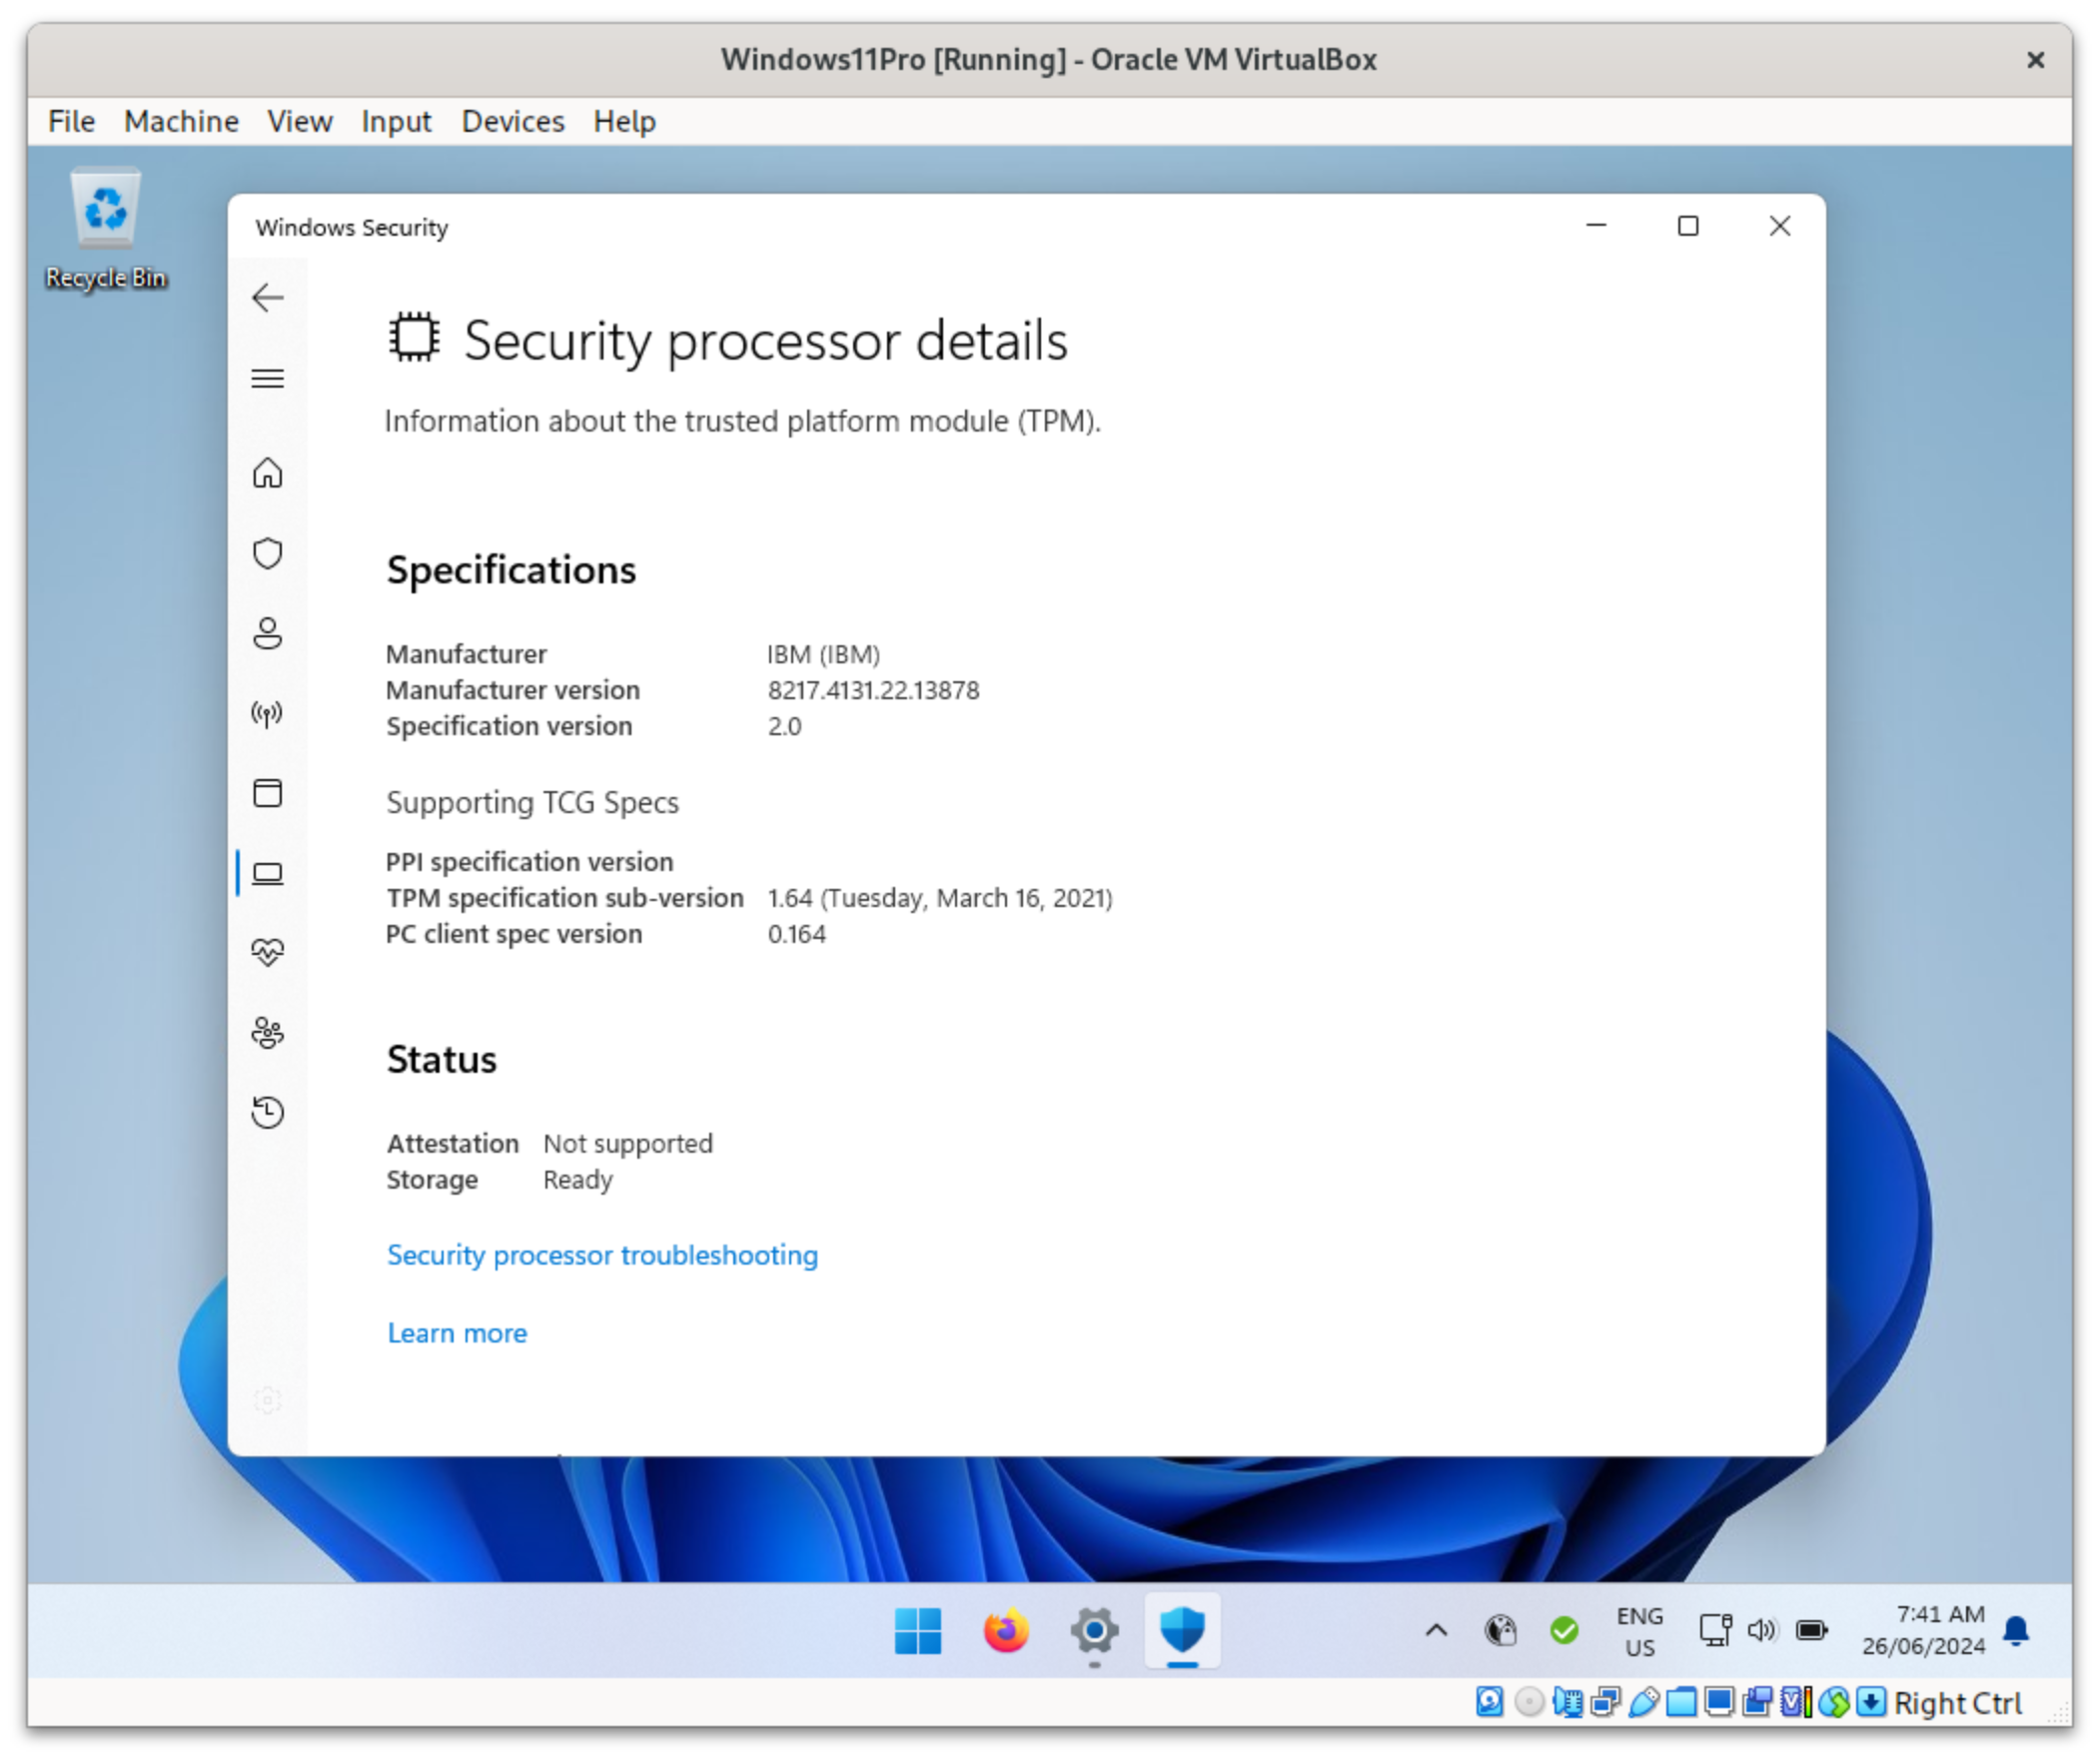Open the hamburger navigation menu
Image resolution: width=2100 pixels, height=1760 pixels.
268,379
